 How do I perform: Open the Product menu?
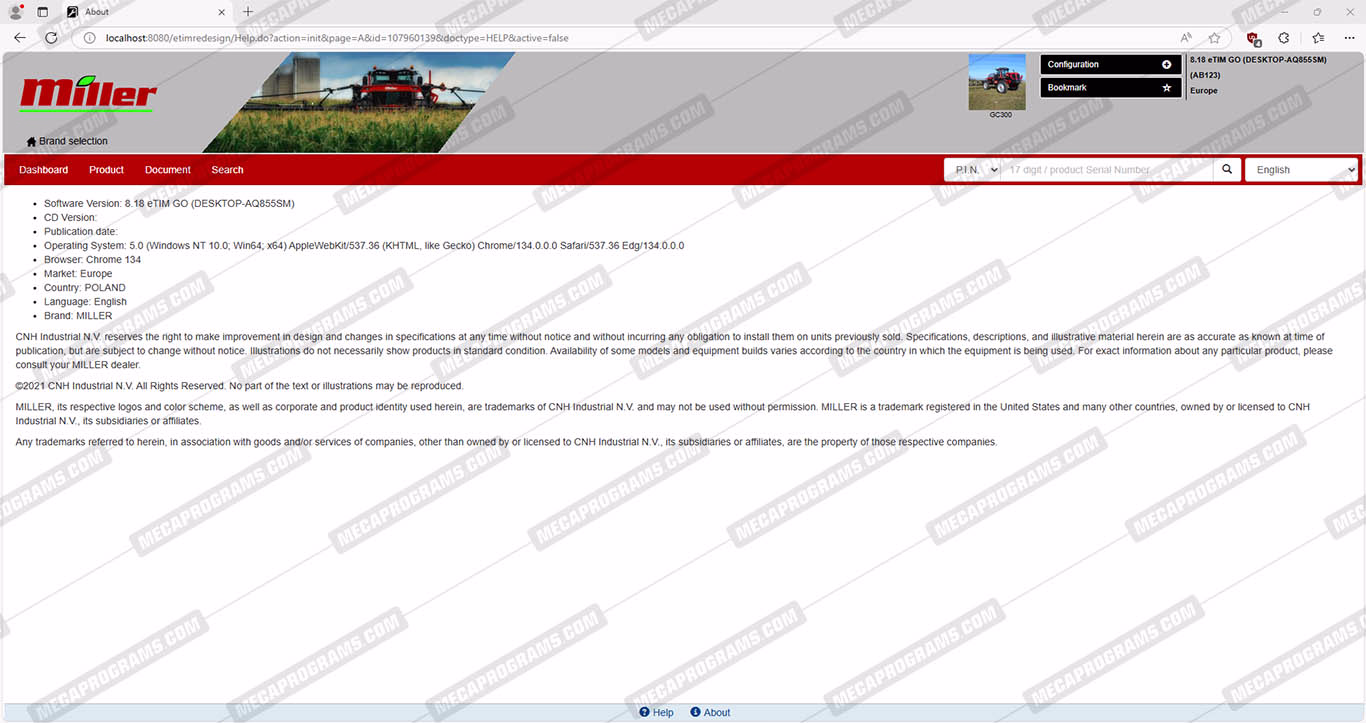click(x=106, y=170)
